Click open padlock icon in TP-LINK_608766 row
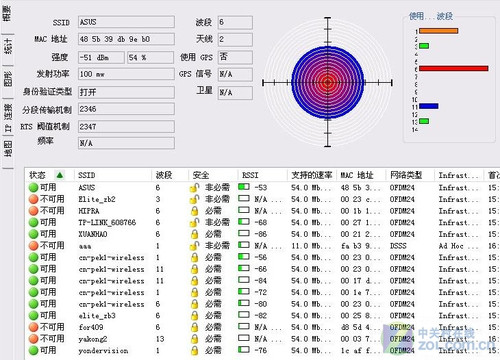 point(194,222)
